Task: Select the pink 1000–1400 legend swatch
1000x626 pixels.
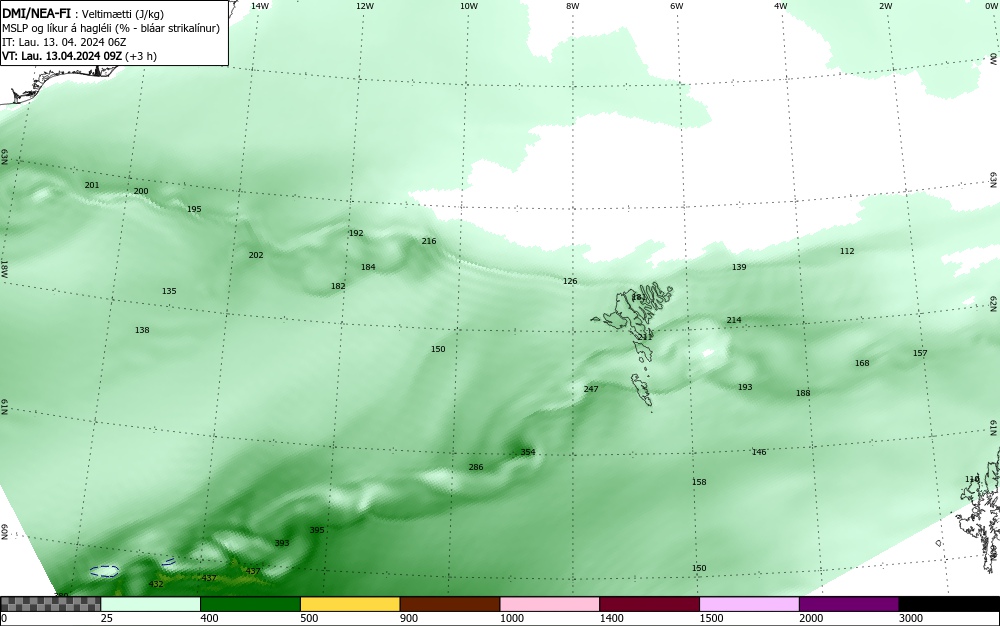Action: coord(550,604)
